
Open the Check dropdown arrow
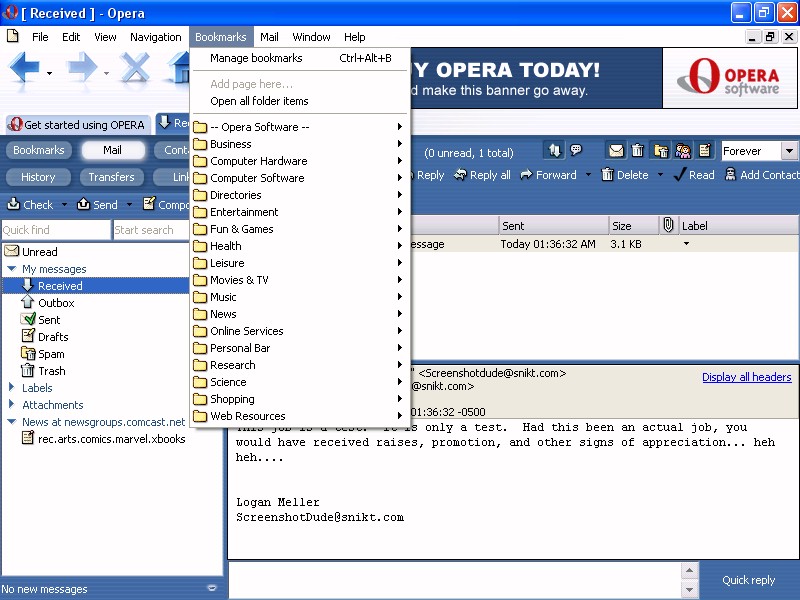(x=64, y=205)
